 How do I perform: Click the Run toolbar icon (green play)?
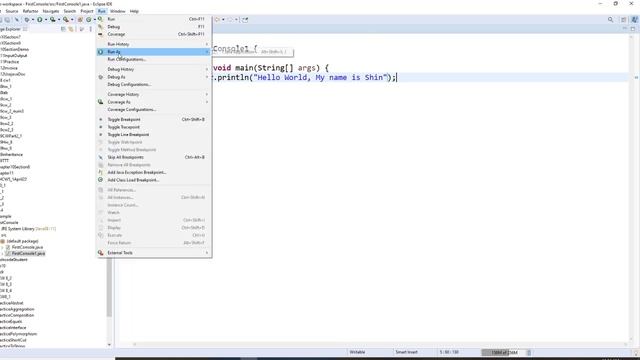pyautogui.click(x=40, y=20)
